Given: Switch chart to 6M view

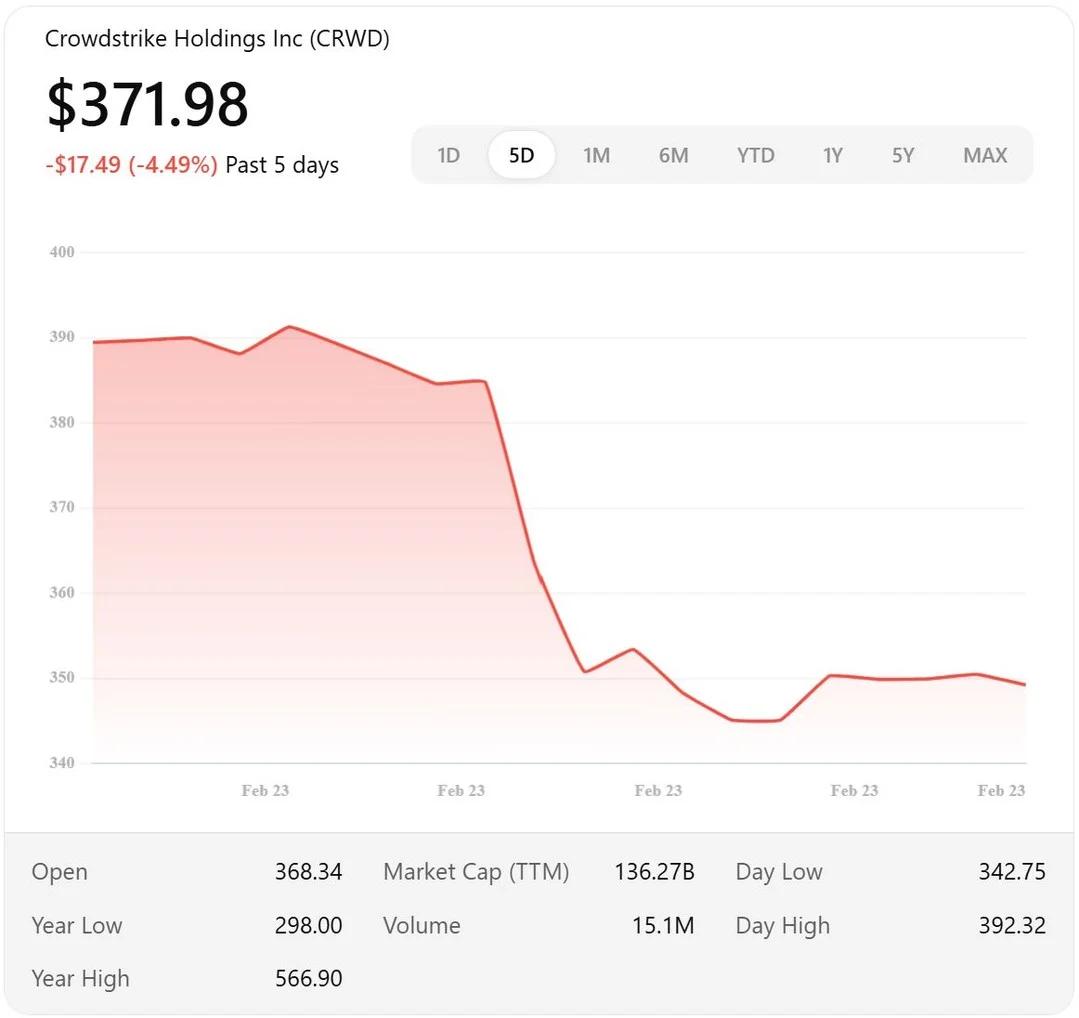Looking at the screenshot, I should pyautogui.click(x=673, y=155).
